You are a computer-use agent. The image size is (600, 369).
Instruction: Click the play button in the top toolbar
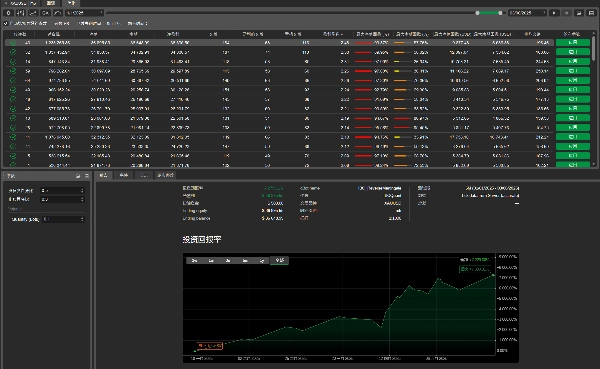pyautogui.click(x=554, y=13)
